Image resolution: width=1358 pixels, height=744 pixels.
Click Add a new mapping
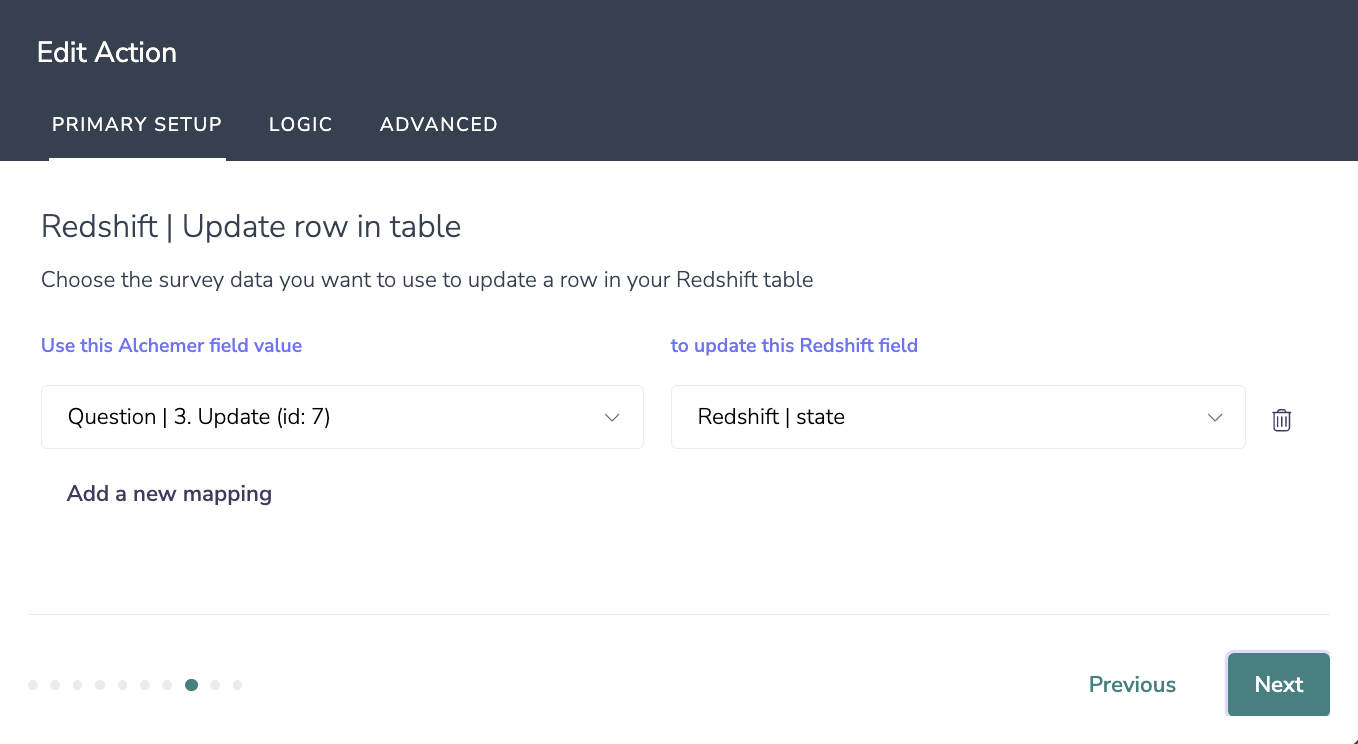[x=169, y=493]
